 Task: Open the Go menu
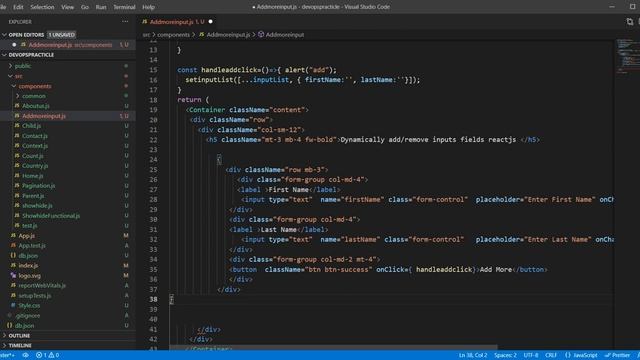coord(85,7)
